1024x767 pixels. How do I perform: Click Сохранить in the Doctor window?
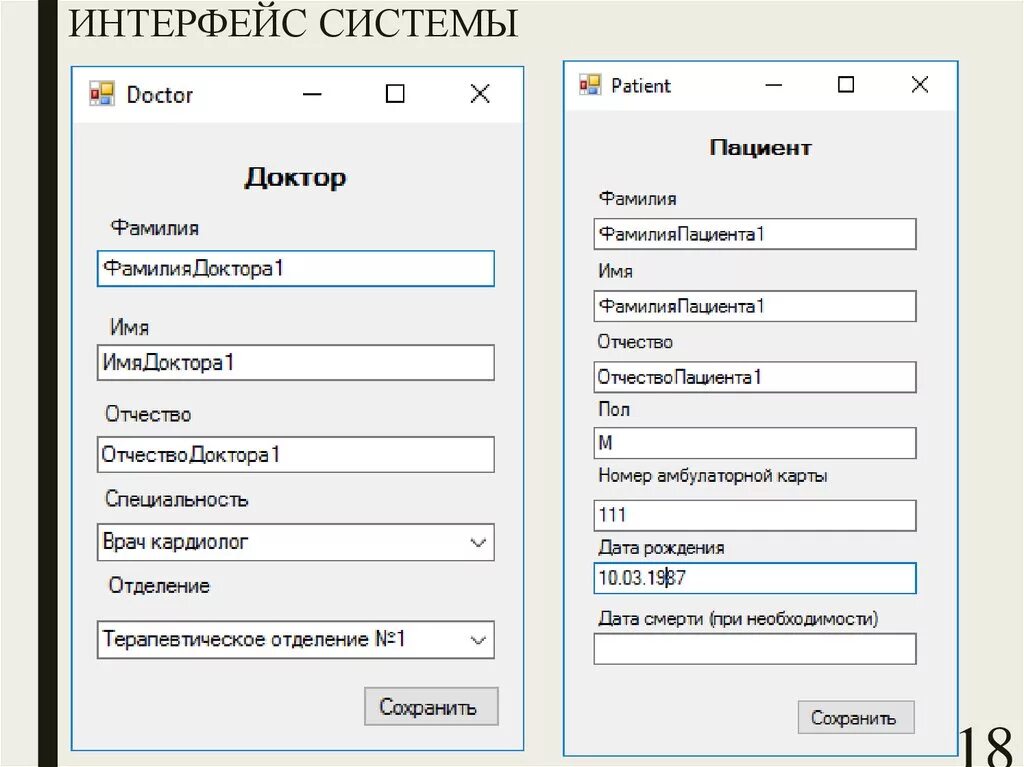pos(431,706)
